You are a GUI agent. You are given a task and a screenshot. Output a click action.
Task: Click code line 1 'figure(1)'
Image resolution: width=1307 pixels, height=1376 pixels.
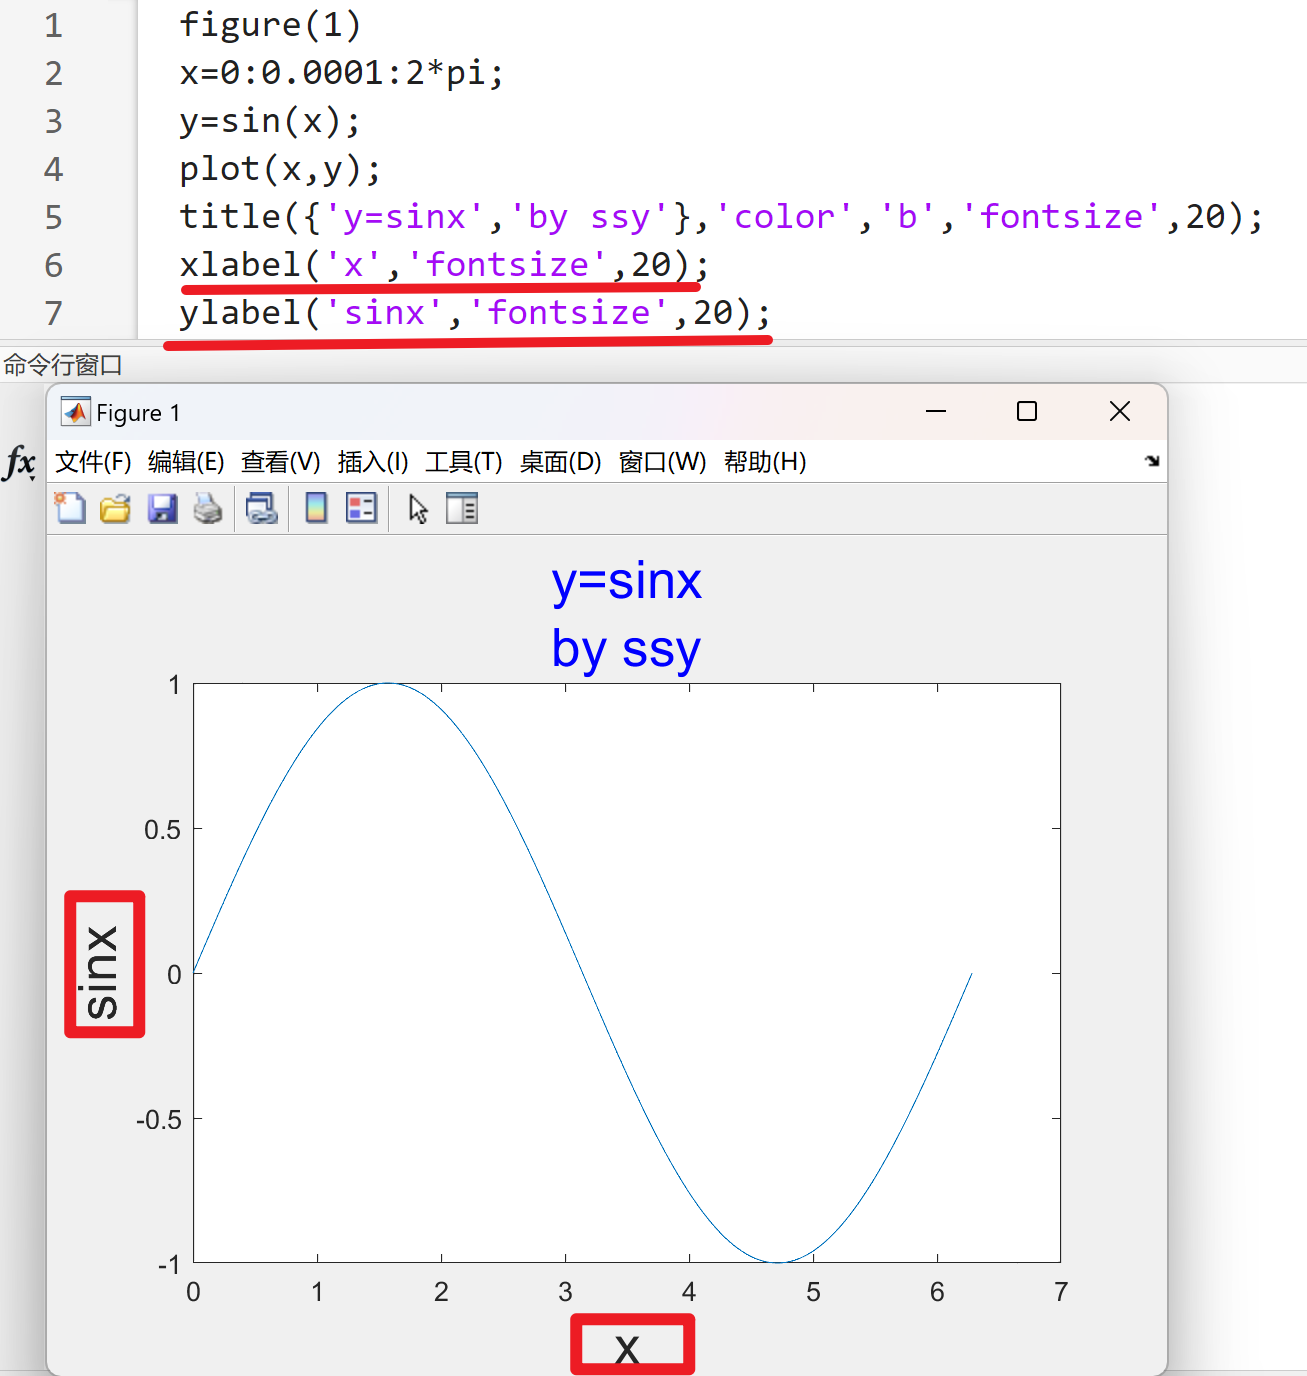[270, 25]
